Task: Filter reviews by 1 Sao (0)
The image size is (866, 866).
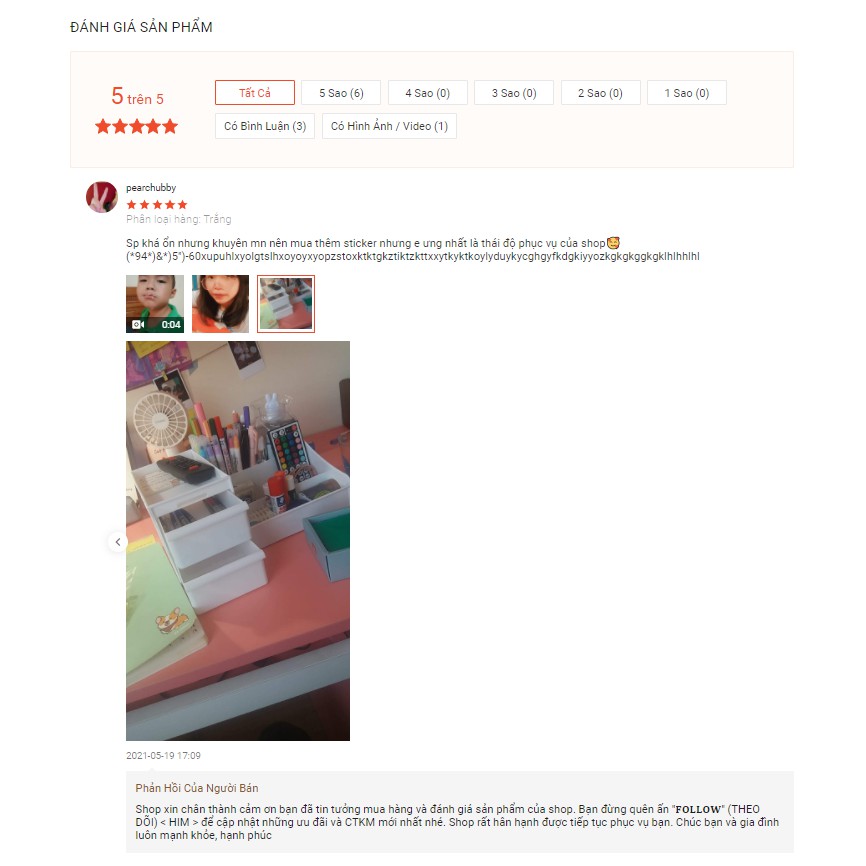Action: pos(687,93)
